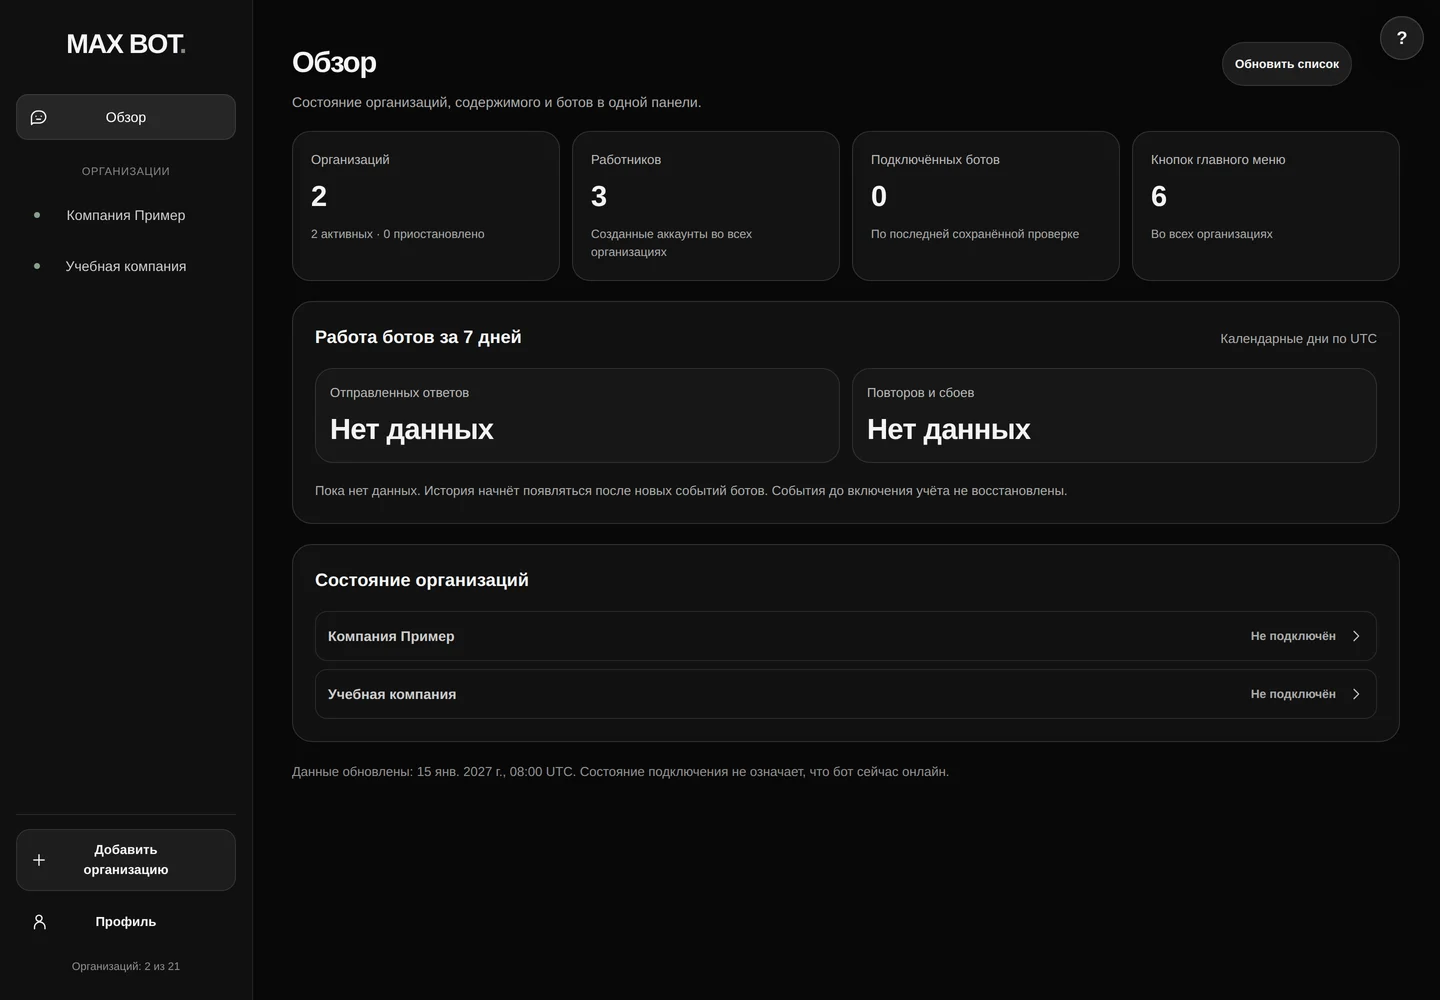Click the Организаций: 2 из 21 counter

pyautogui.click(x=126, y=966)
